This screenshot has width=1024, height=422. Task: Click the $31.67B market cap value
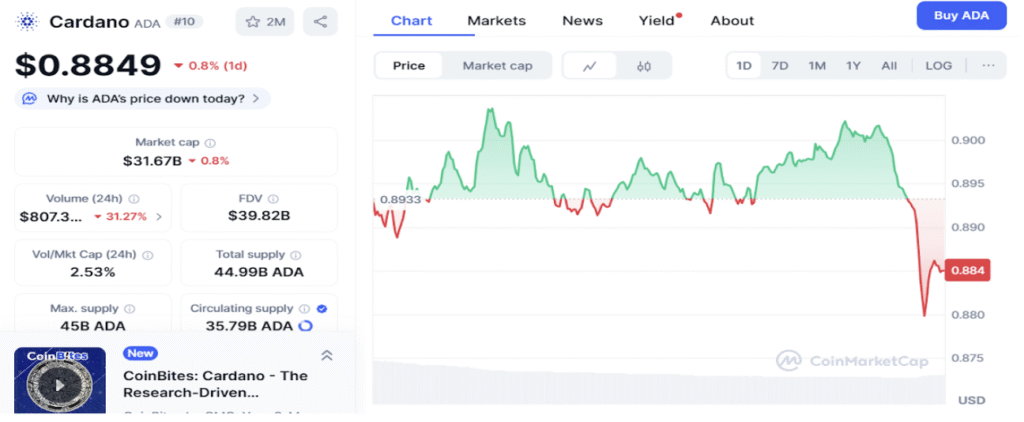(152, 161)
